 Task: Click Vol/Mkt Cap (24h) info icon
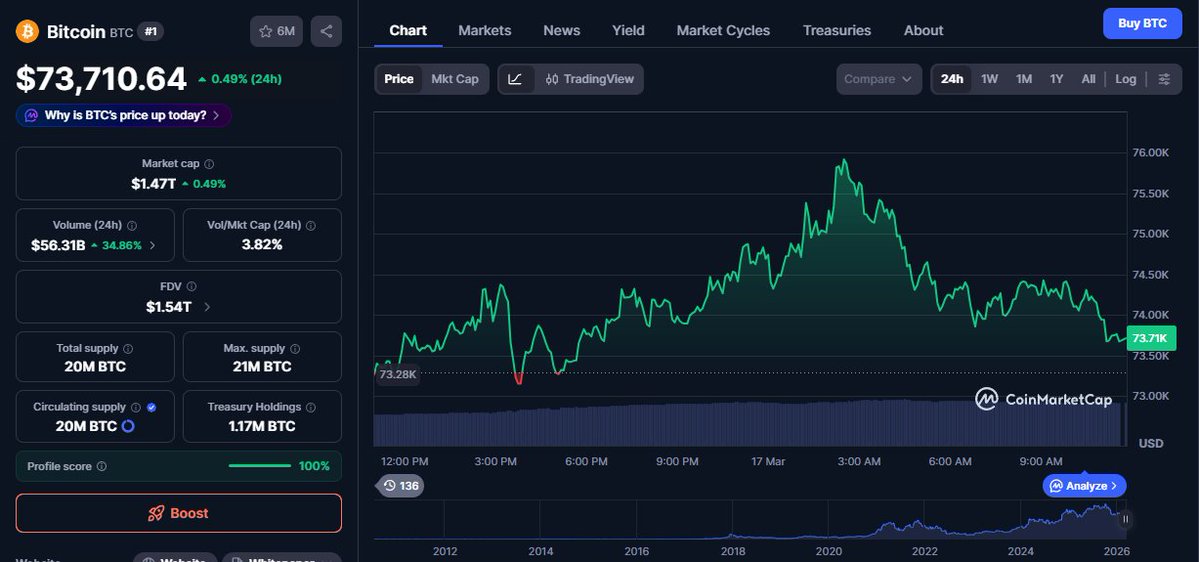(x=310, y=226)
